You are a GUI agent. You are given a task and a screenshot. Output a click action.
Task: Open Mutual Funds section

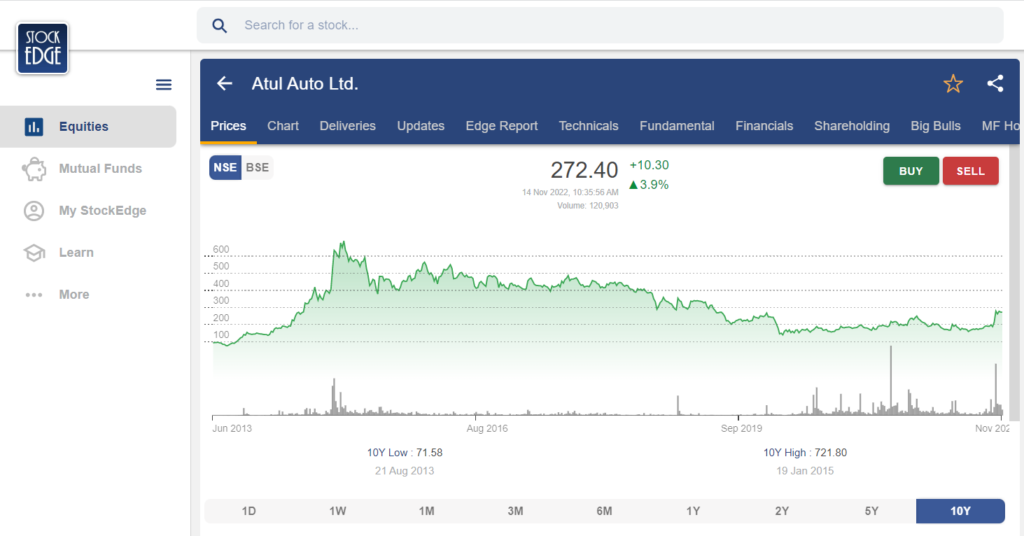[88, 168]
